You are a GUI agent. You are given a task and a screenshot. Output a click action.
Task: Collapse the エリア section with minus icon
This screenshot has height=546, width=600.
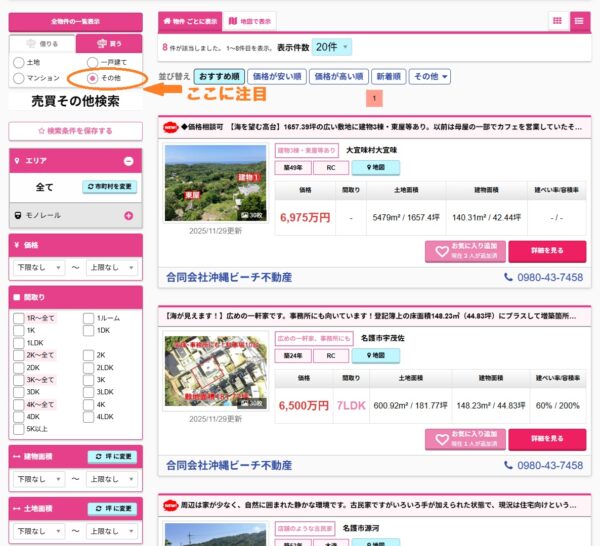click(x=128, y=161)
